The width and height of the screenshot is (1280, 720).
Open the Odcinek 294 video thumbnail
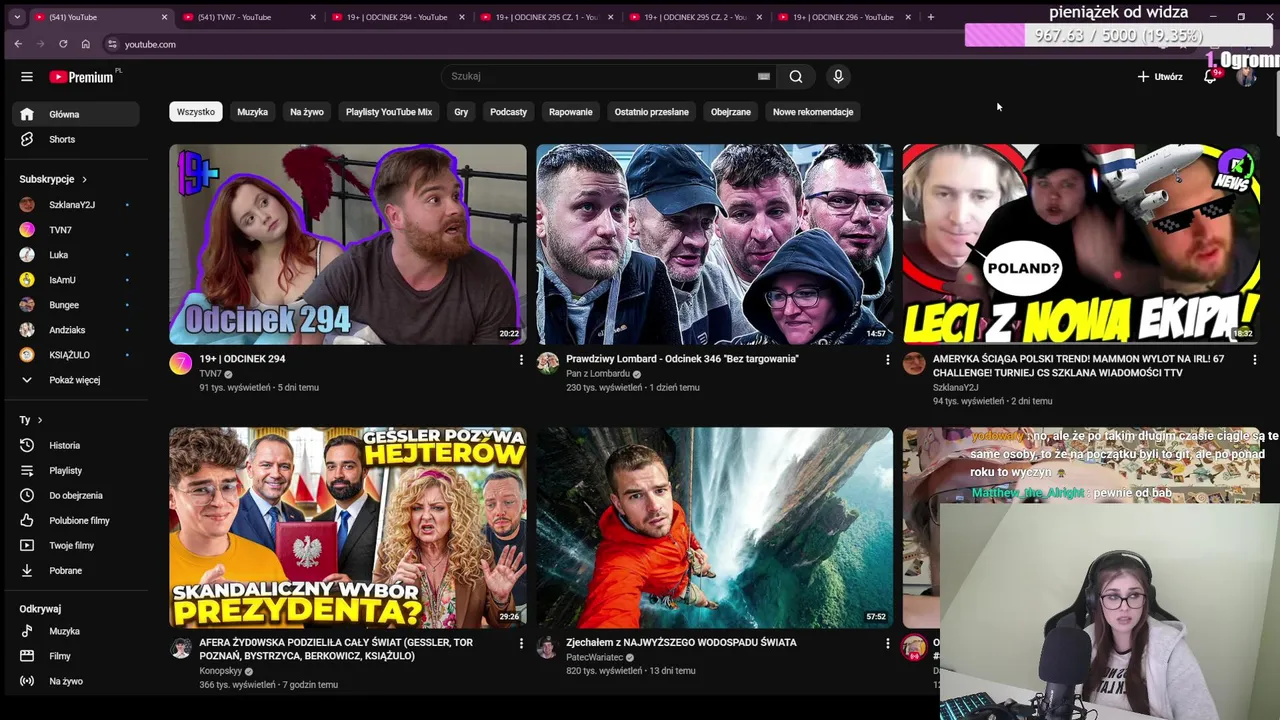pyautogui.click(x=347, y=244)
